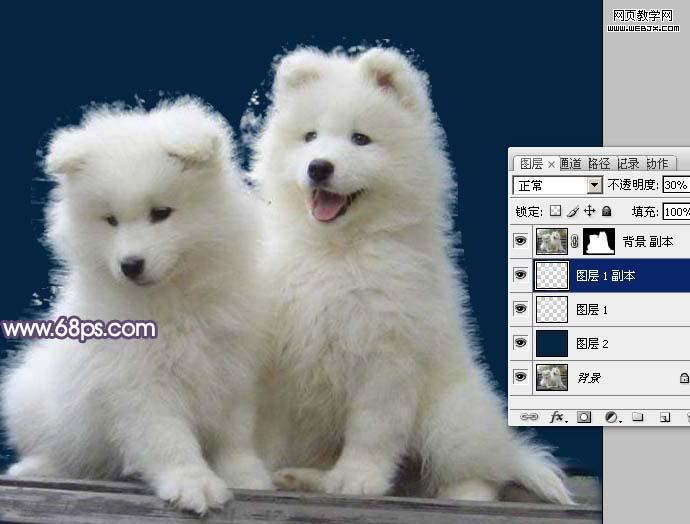Toggle lock position move icon
The image size is (690, 524).
tap(589, 211)
